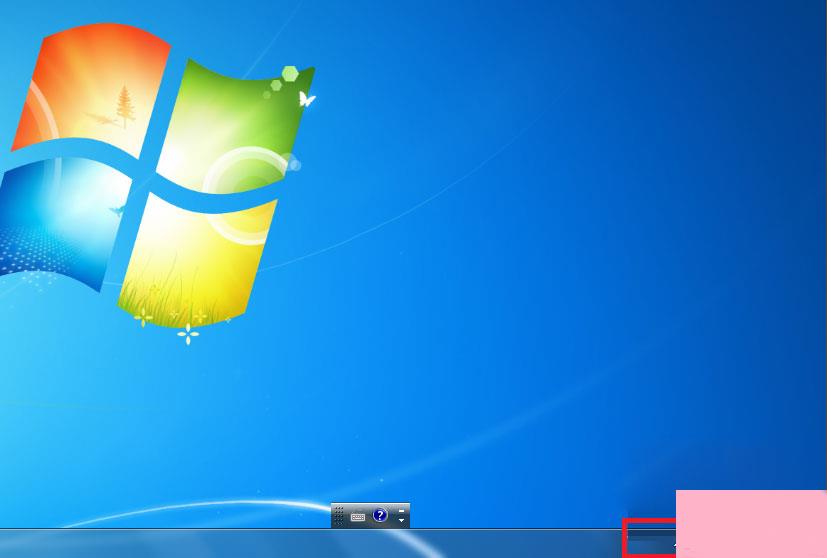Click the language bar dotted grip handle
This screenshot has width=827, height=558.
pos(339,516)
